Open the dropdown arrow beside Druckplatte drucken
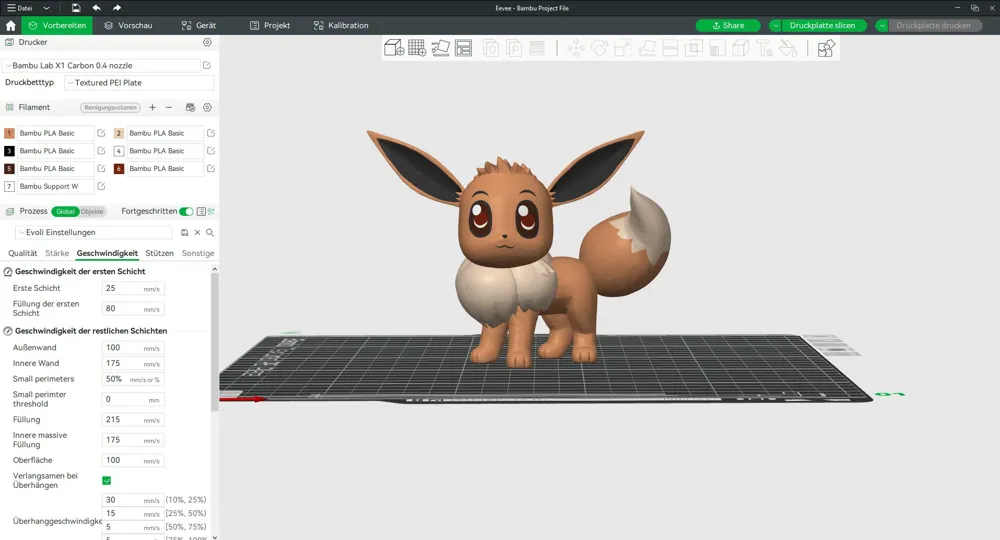 coord(882,26)
